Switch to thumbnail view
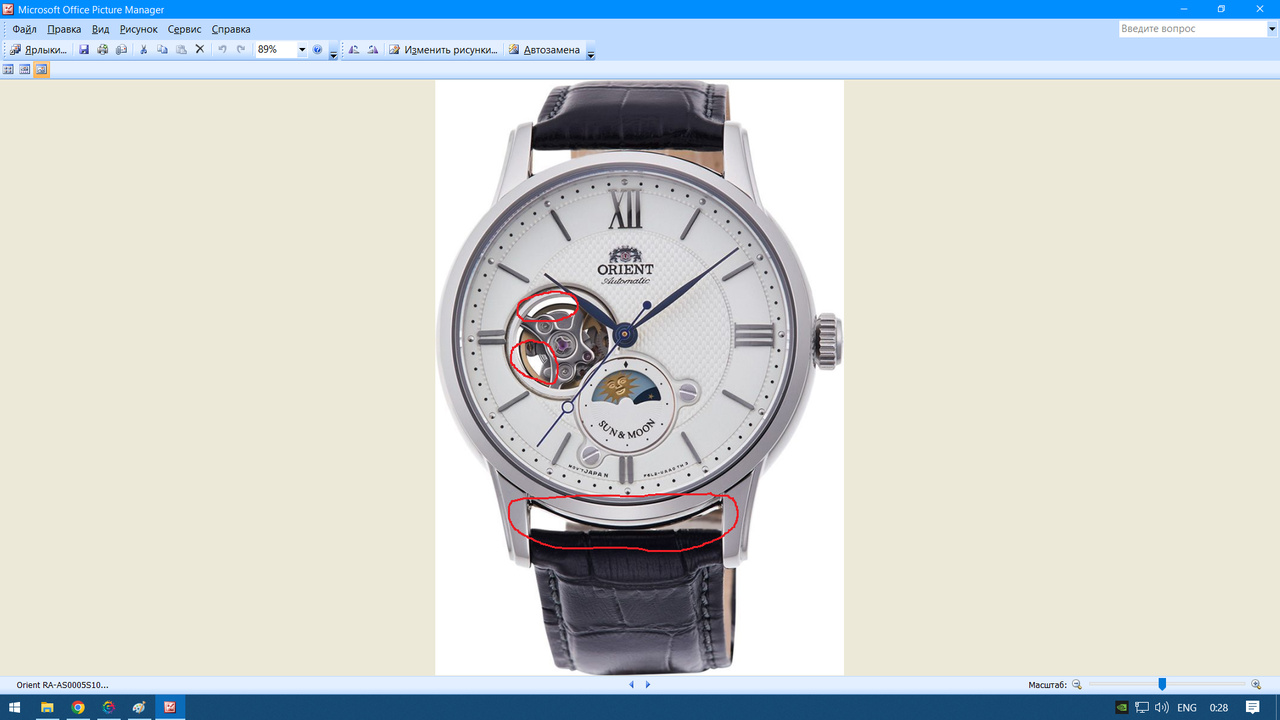 tap(9, 70)
